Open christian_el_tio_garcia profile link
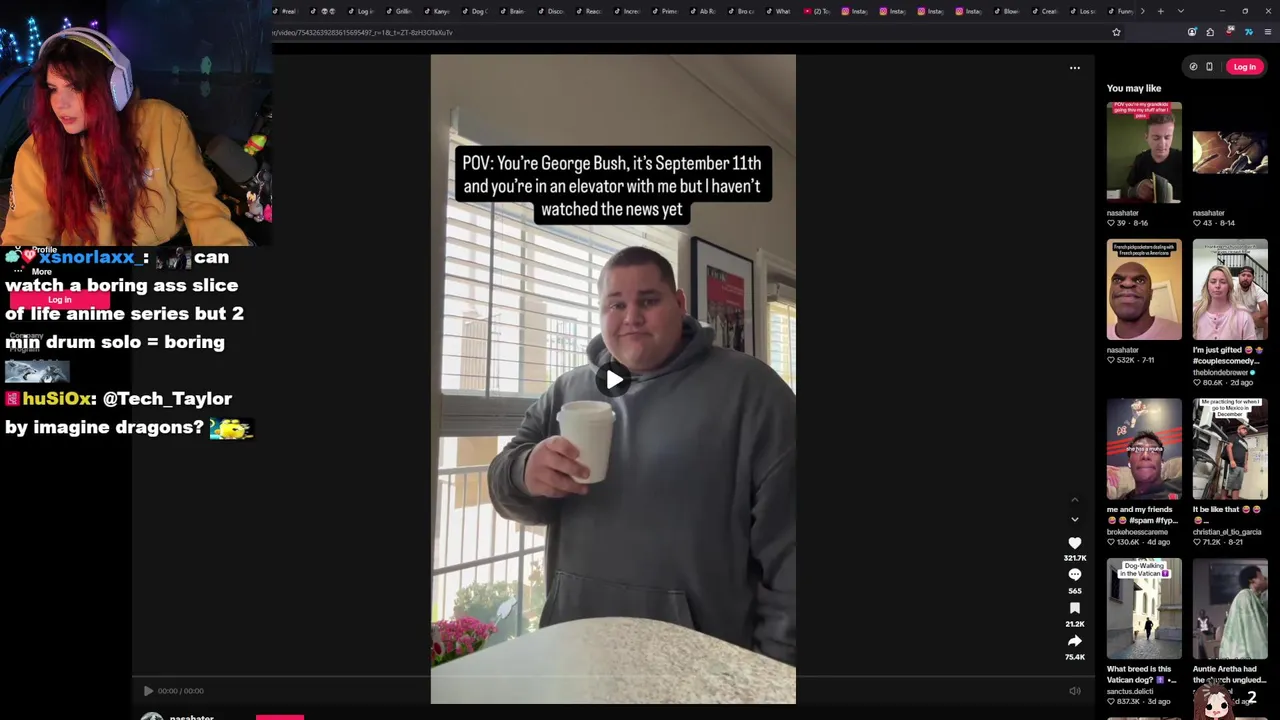 [x=1227, y=532]
